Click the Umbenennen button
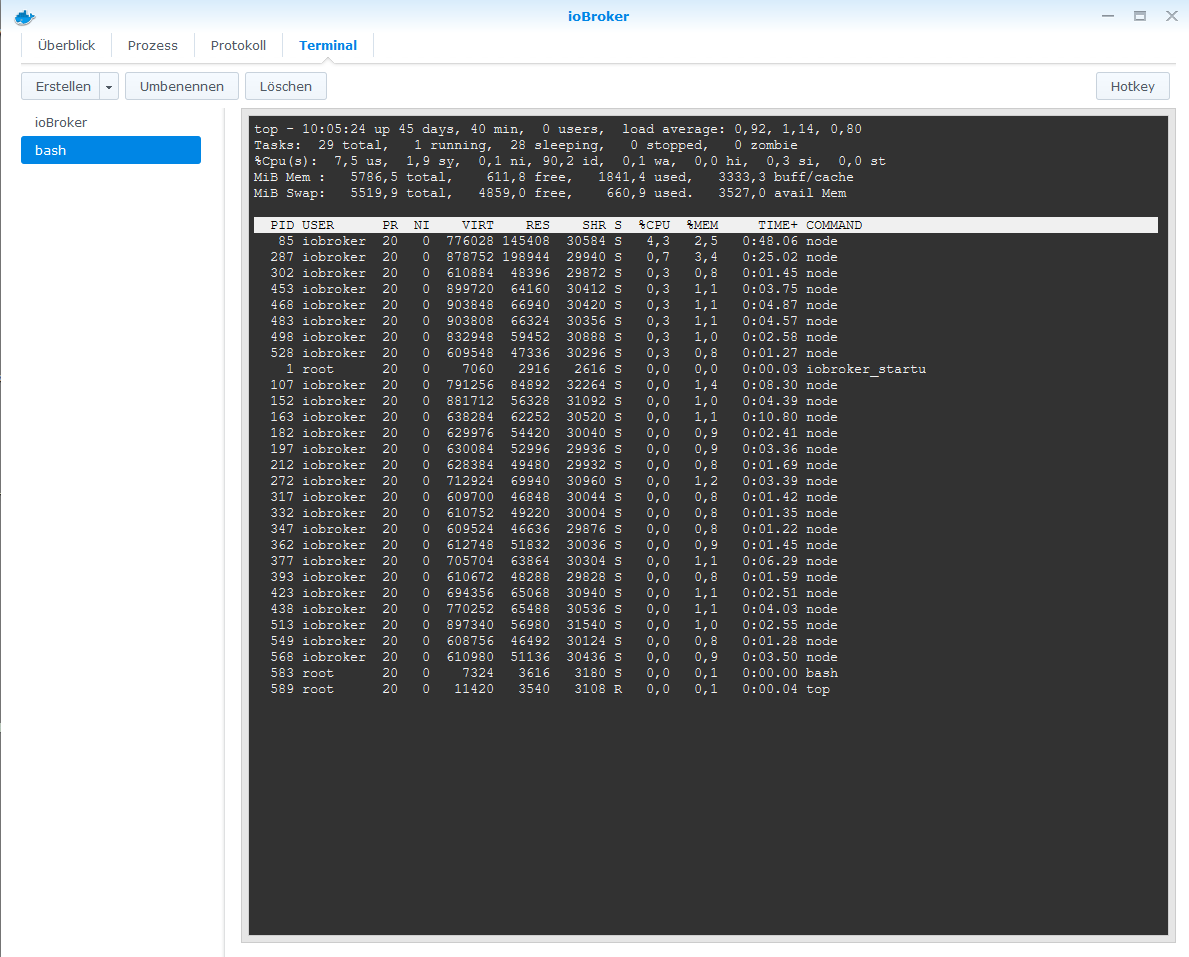Screen dimensions: 1189x957 (x=182, y=86)
